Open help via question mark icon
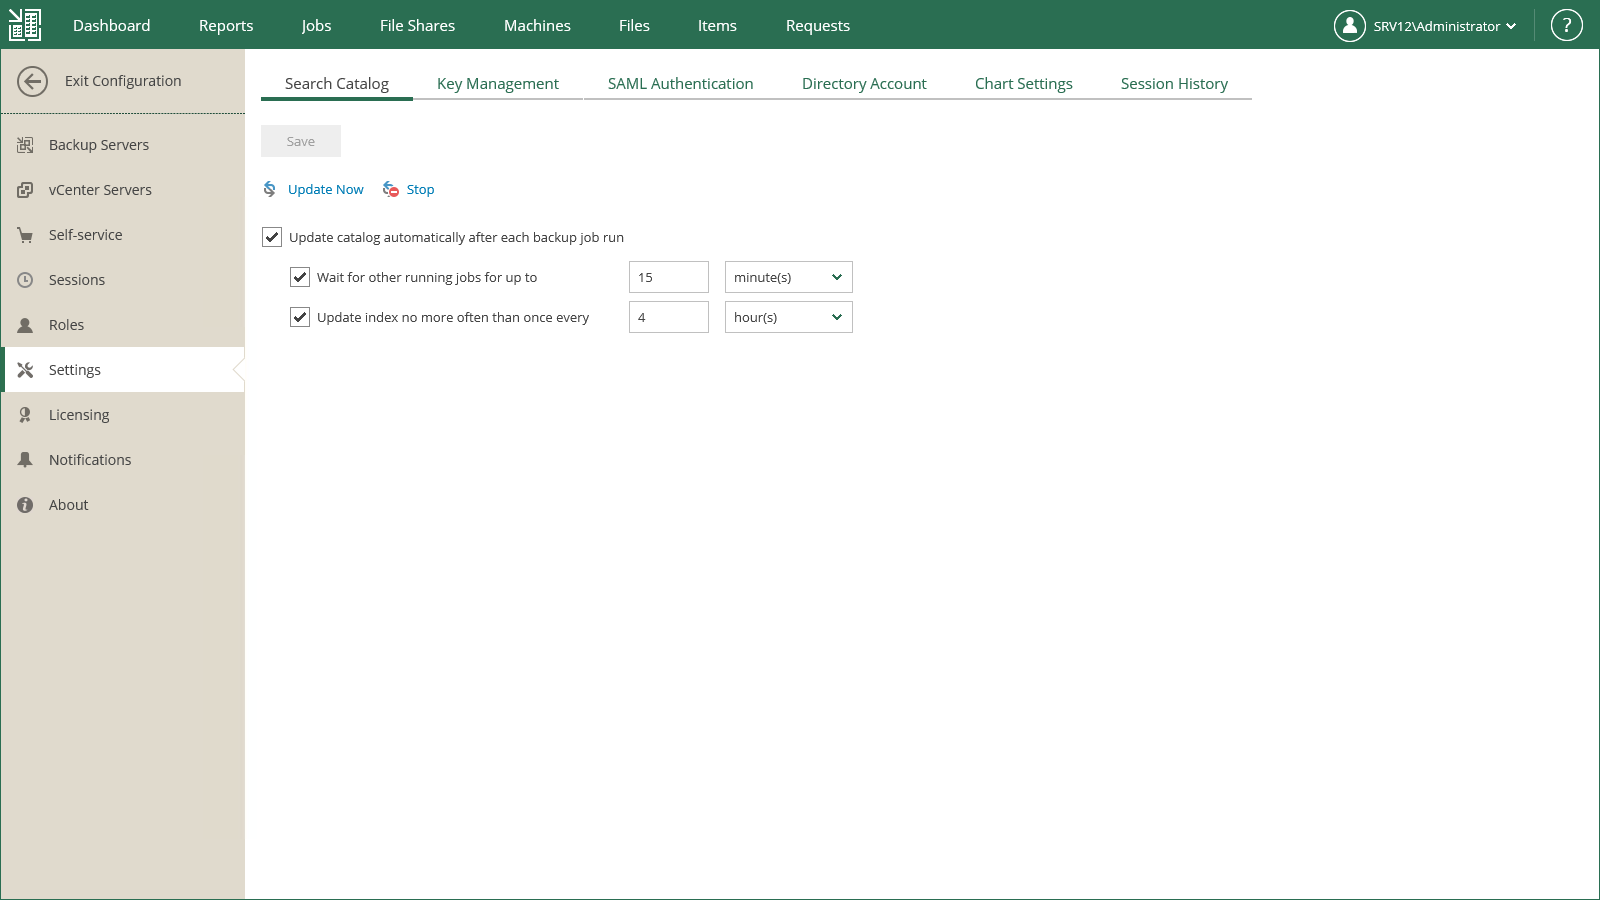This screenshot has width=1600, height=900. [x=1567, y=26]
